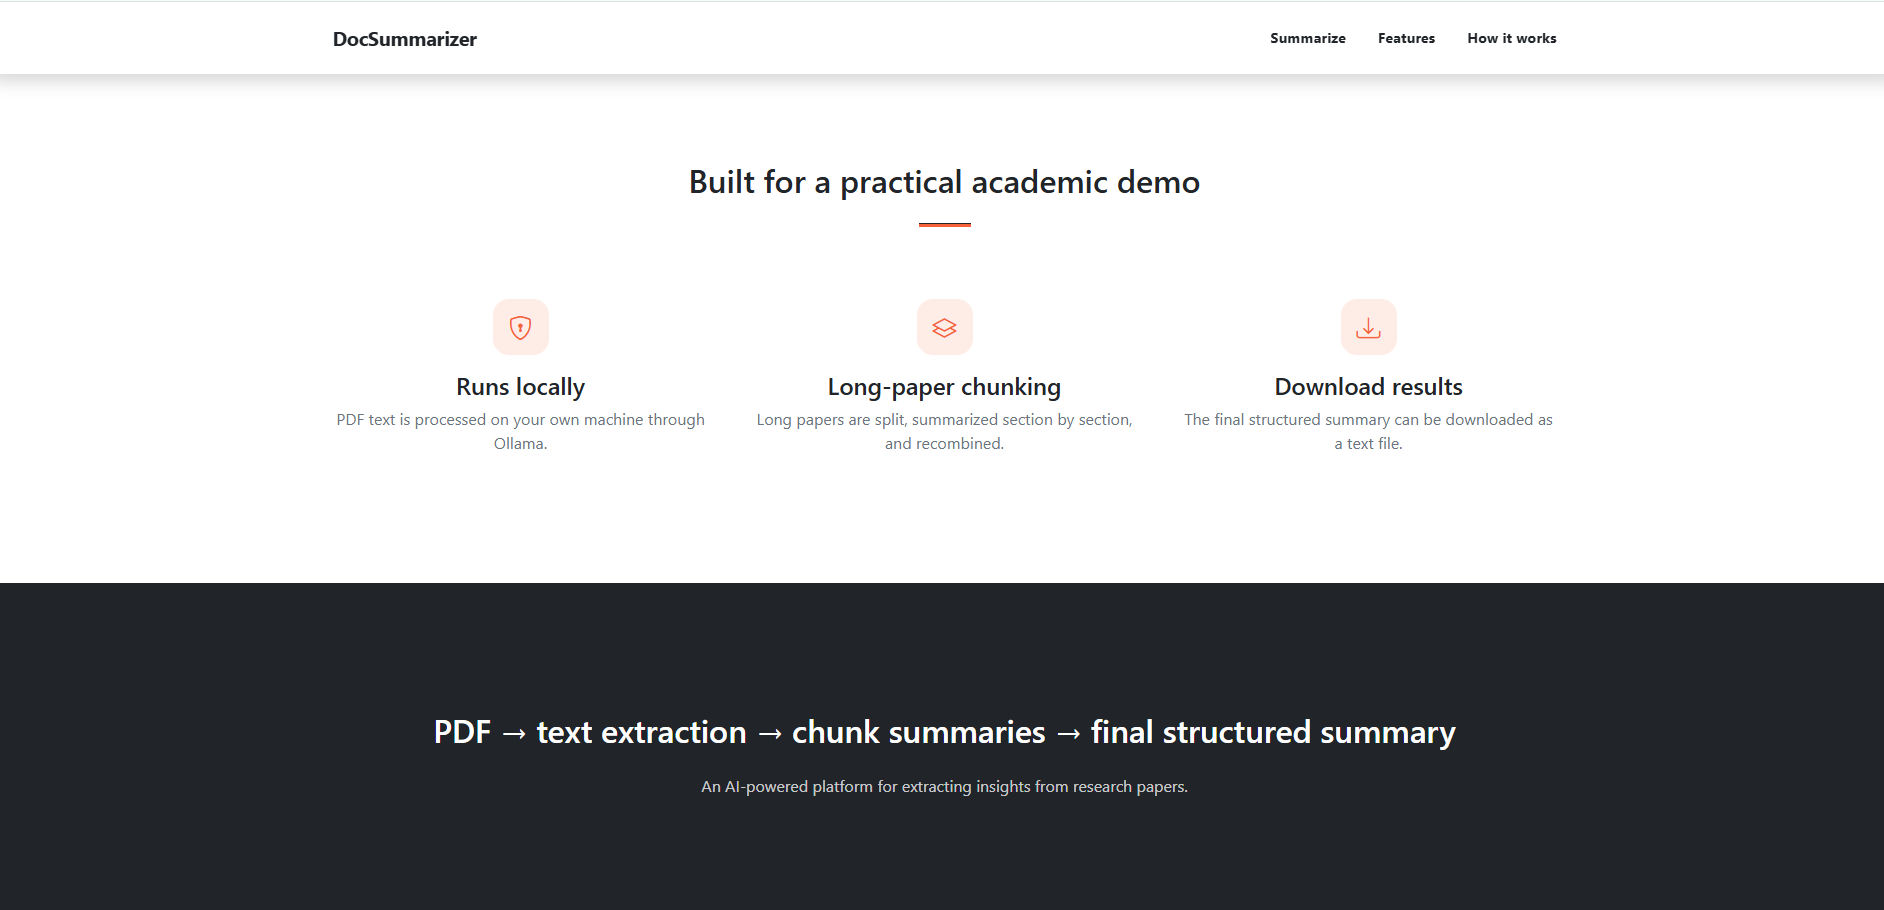Screen dimensions: 1884x910
Task: Click the Built for a practical academic demo title
Action: click(x=944, y=182)
